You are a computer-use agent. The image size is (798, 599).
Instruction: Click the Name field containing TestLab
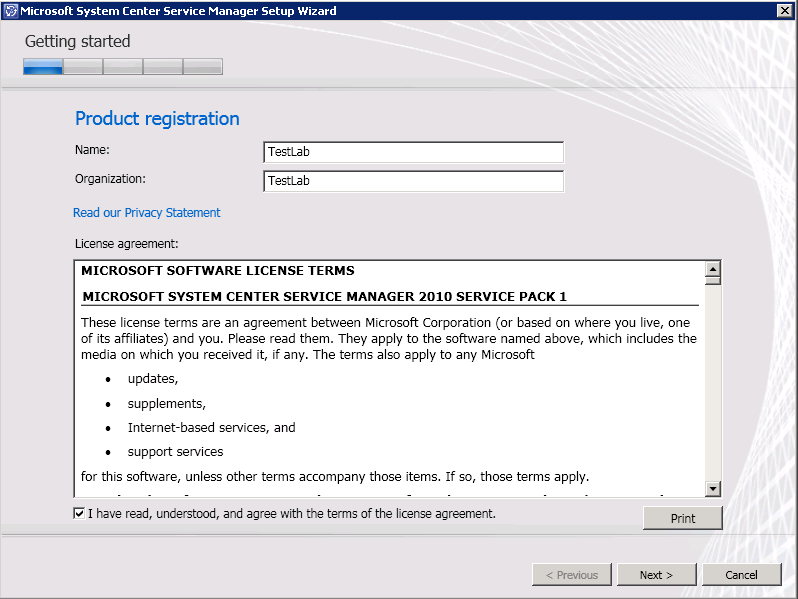(x=413, y=152)
